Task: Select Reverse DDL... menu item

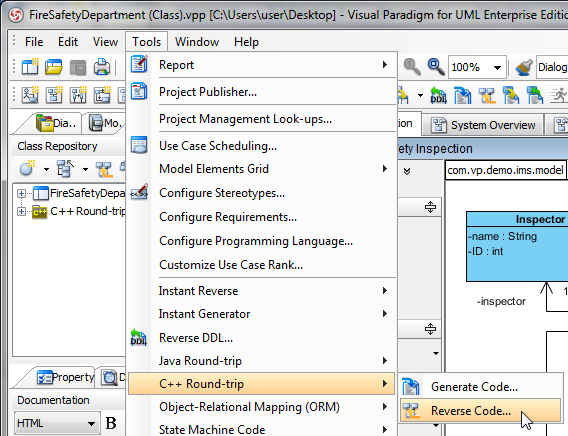Action: pos(262,338)
